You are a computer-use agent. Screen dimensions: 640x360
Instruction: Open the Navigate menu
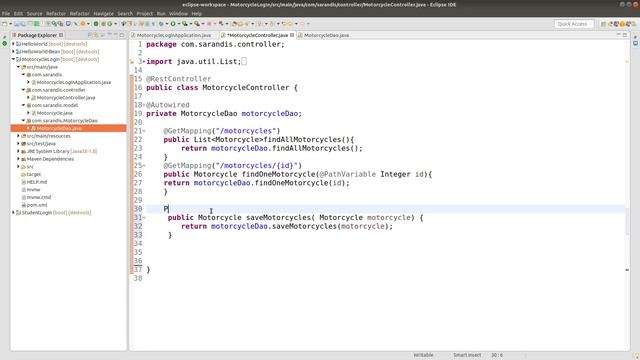pyautogui.click(x=103, y=13)
